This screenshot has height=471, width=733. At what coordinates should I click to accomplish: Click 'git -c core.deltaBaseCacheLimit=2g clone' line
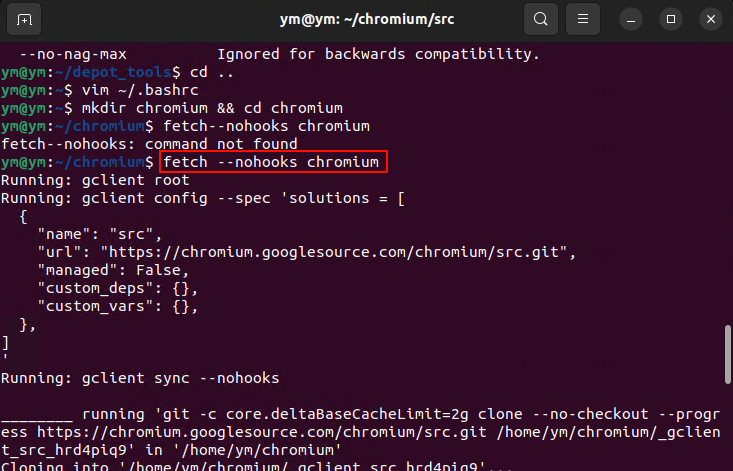click(360, 414)
